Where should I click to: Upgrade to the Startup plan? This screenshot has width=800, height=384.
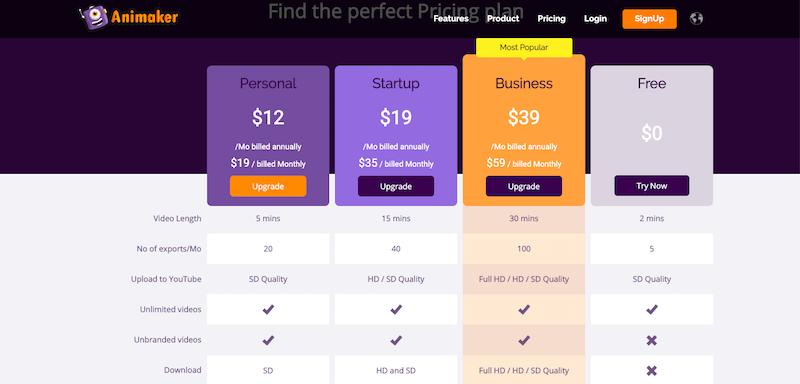(396, 186)
